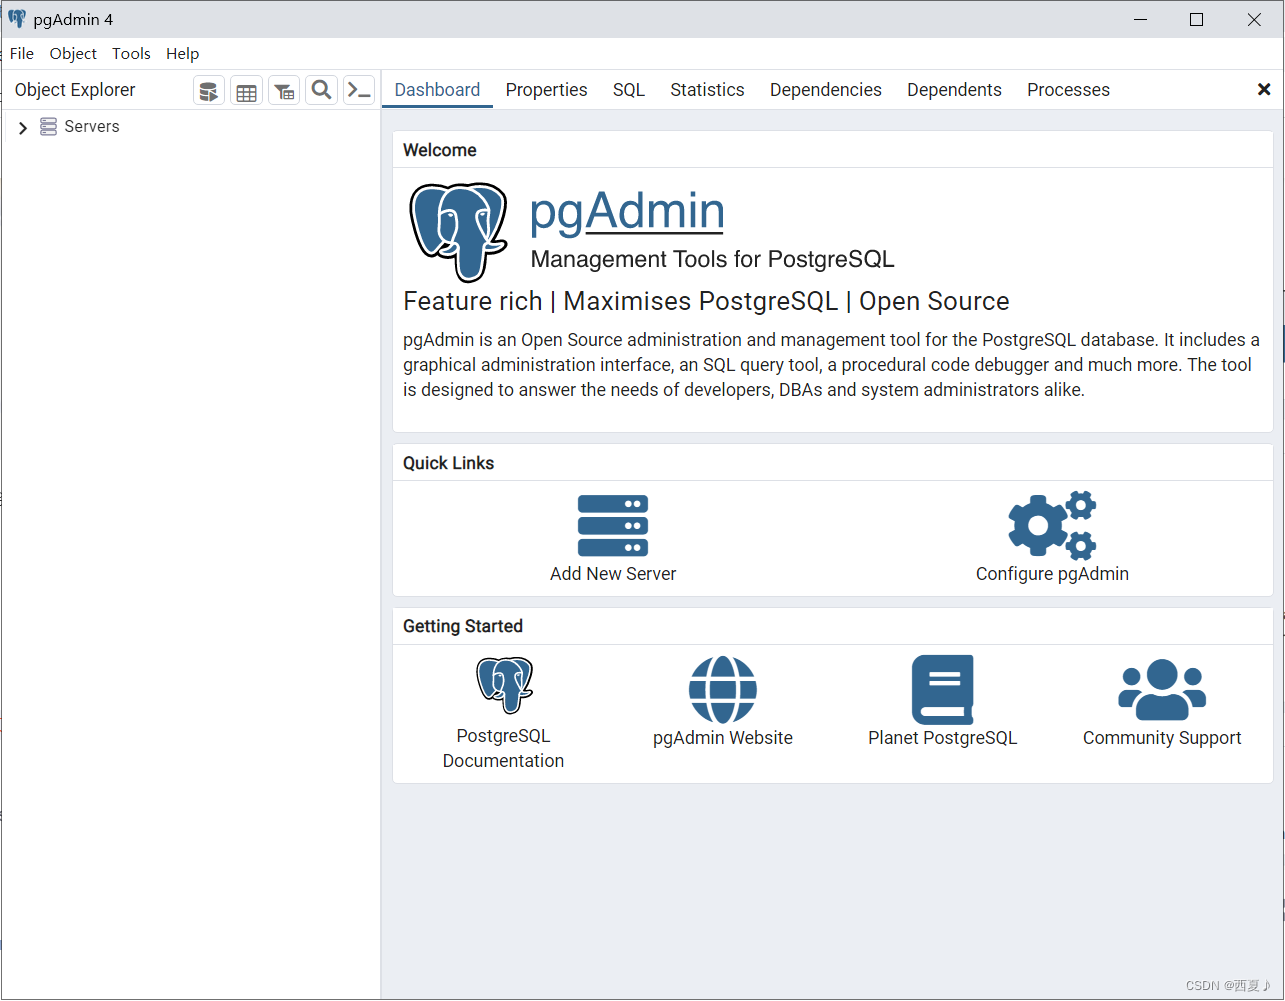Click the Planet PostgreSQL link text
Screen dimensions: 1285x1001
pyautogui.click(x=943, y=738)
